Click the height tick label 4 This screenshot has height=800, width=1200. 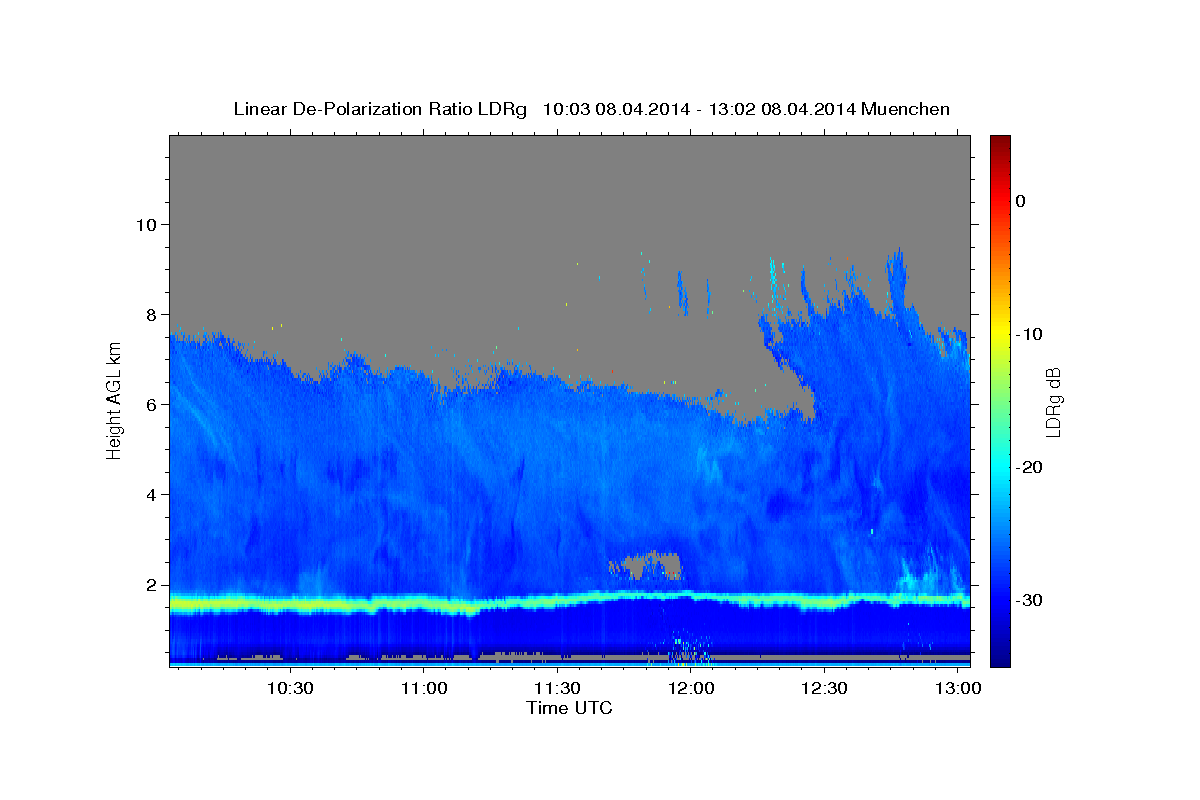tap(152, 494)
